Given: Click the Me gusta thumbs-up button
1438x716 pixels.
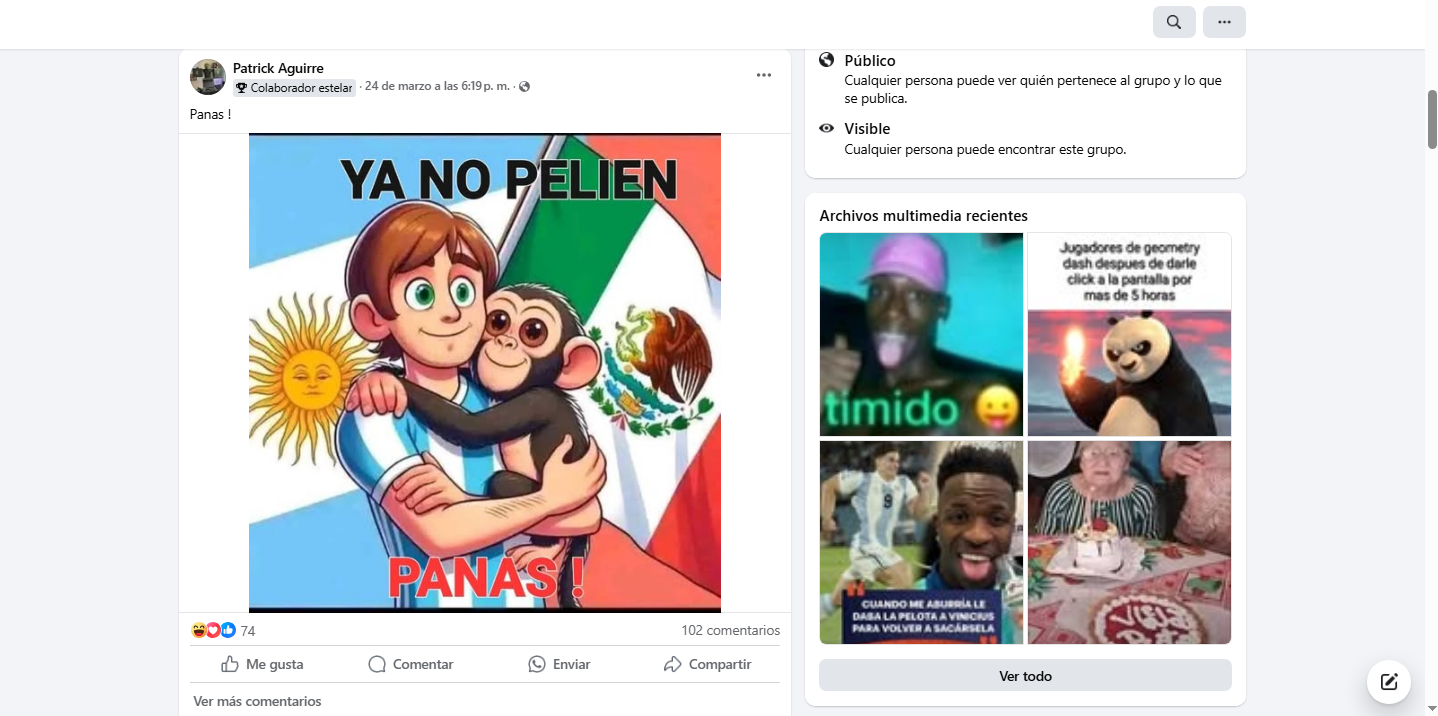Looking at the screenshot, I should (x=262, y=664).
